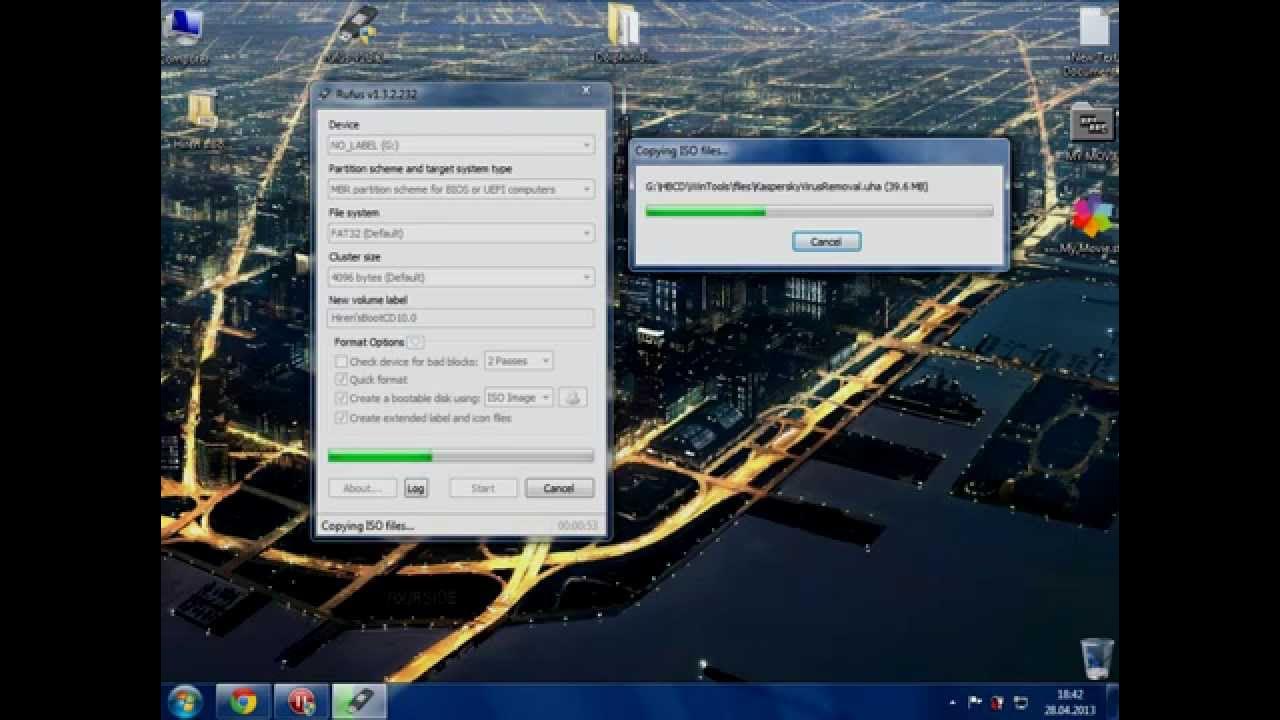Open the New Text Document desktop icon
Screen dimensions: 1280x720
point(1093,40)
